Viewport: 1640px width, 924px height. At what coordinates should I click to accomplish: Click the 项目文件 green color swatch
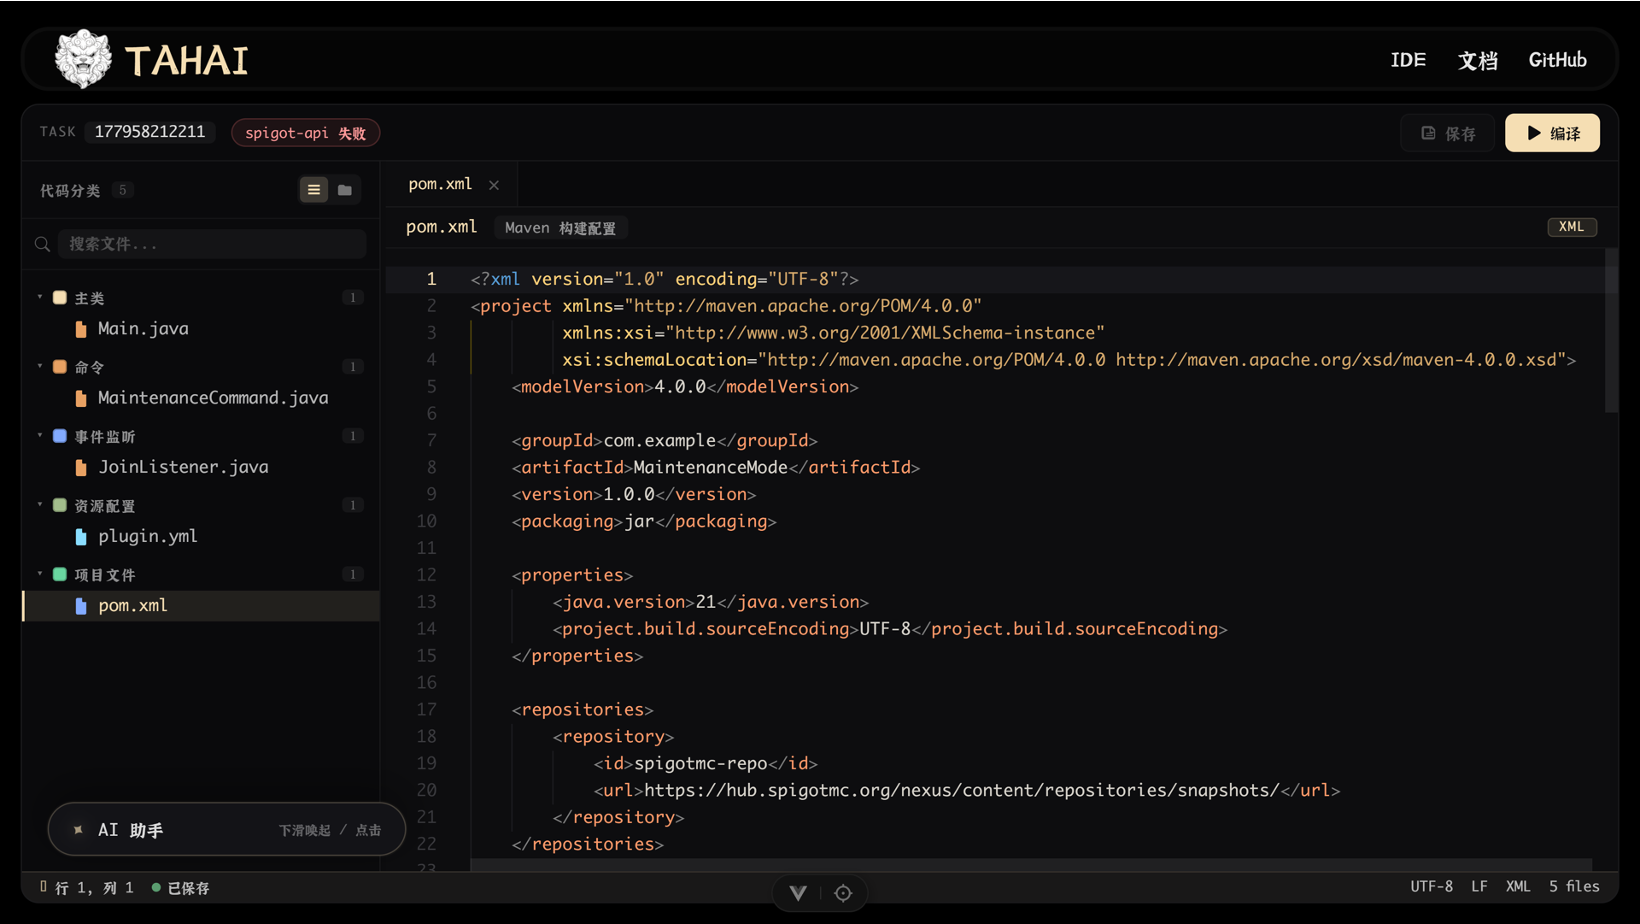point(60,574)
